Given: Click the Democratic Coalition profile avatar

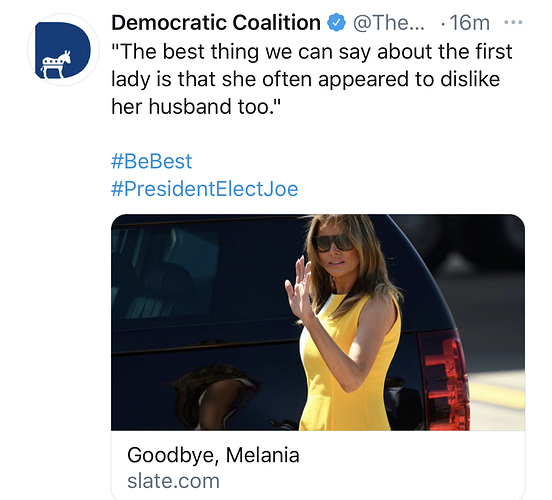Looking at the screenshot, I should tap(63, 50).
